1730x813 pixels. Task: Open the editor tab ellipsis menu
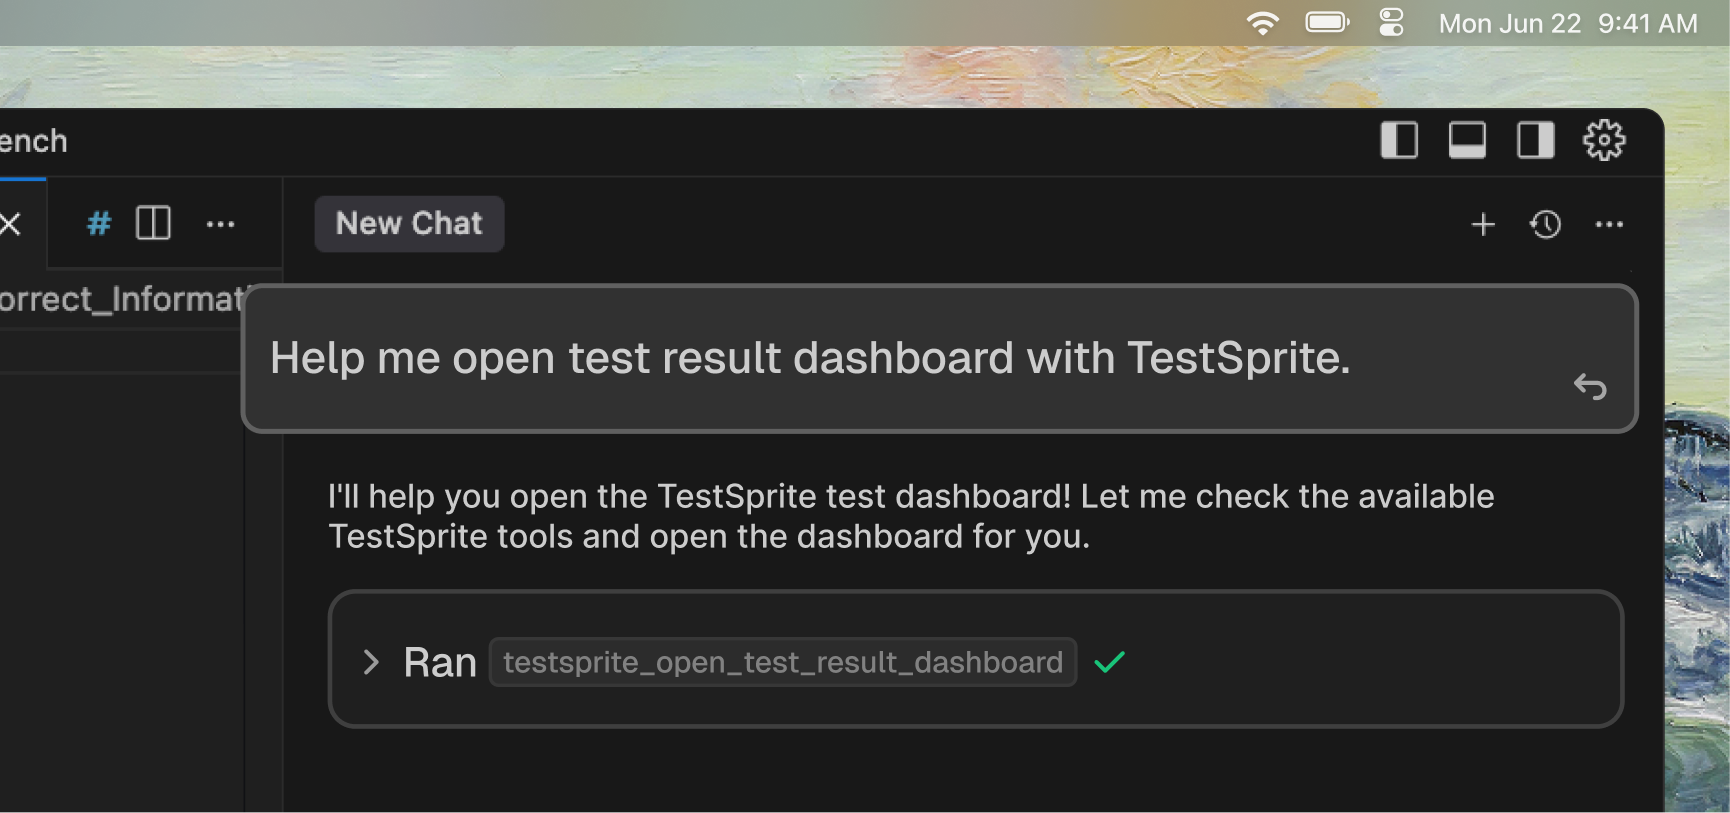click(x=221, y=223)
